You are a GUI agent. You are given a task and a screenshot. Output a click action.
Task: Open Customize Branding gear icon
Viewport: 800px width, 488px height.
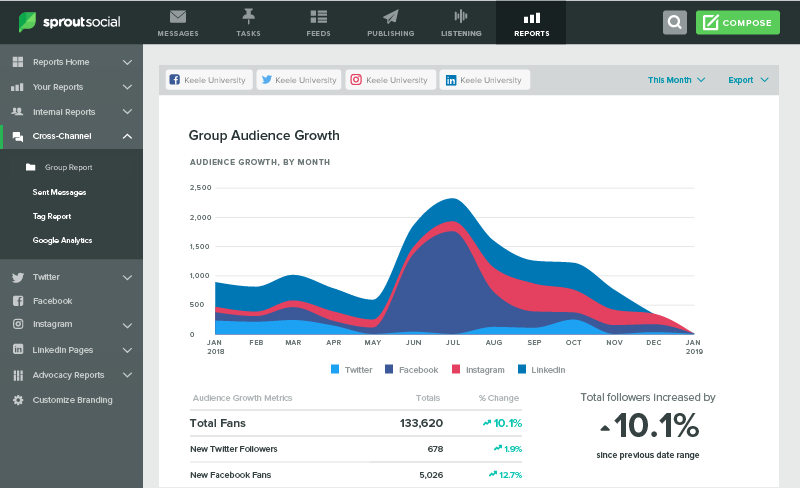coord(18,400)
